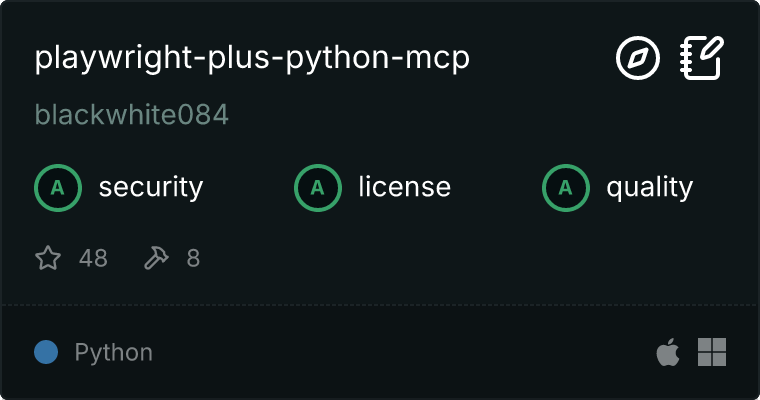Click the Python language label
This screenshot has width=760, height=400.
pyautogui.click(x=113, y=352)
